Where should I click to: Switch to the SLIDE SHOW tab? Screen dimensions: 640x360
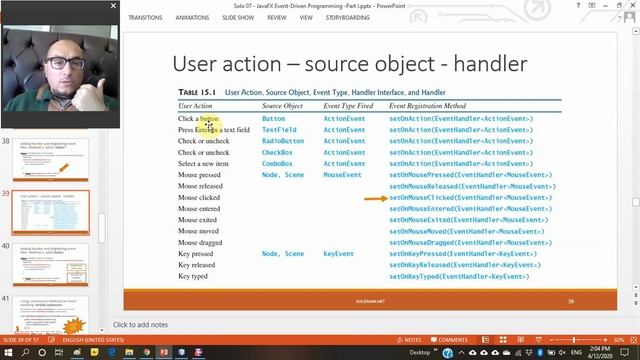click(x=238, y=18)
